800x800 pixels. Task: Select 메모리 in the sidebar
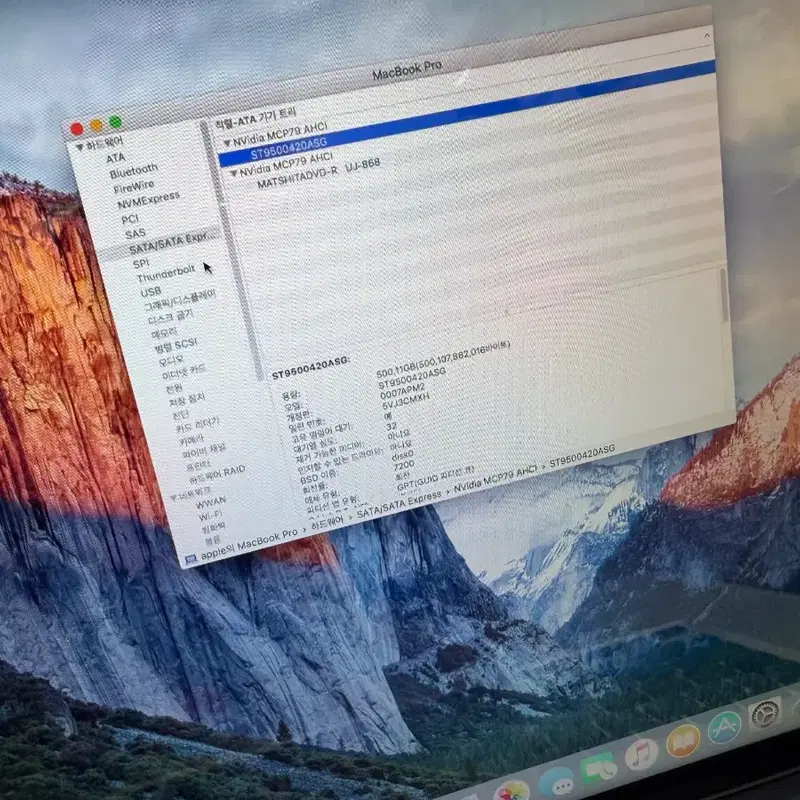click(x=164, y=333)
